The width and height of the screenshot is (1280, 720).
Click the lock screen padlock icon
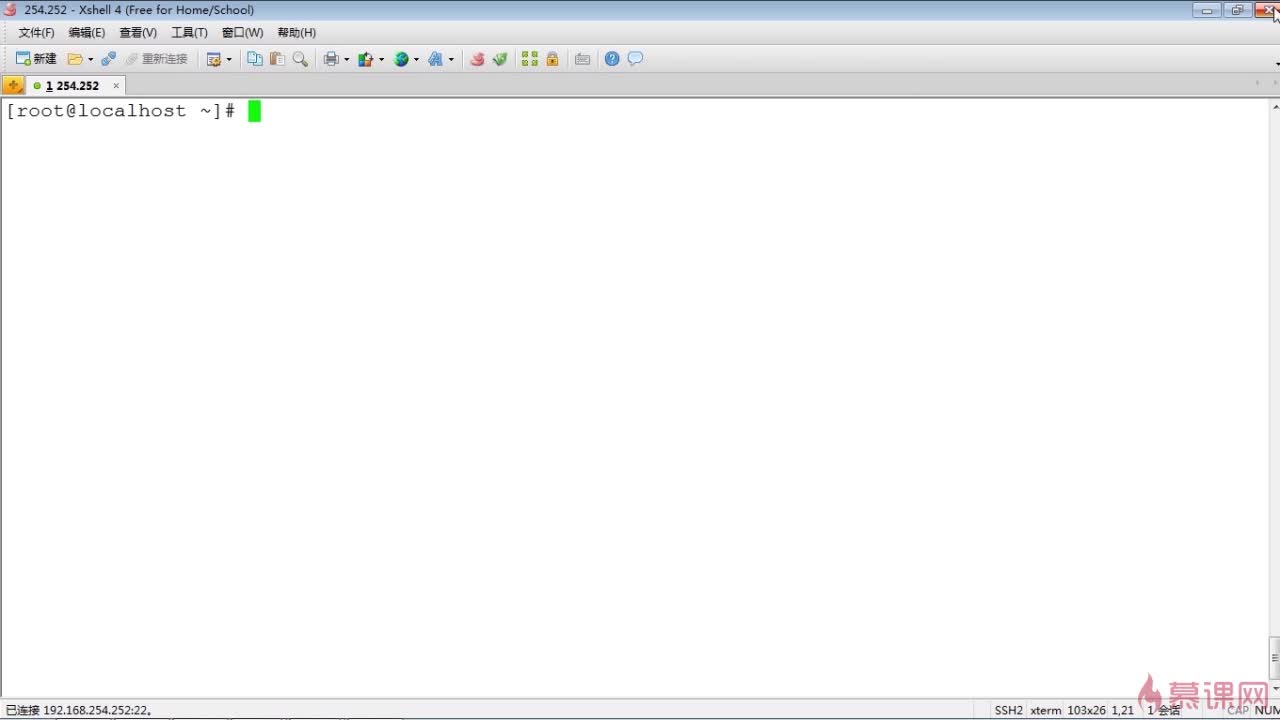tap(552, 59)
